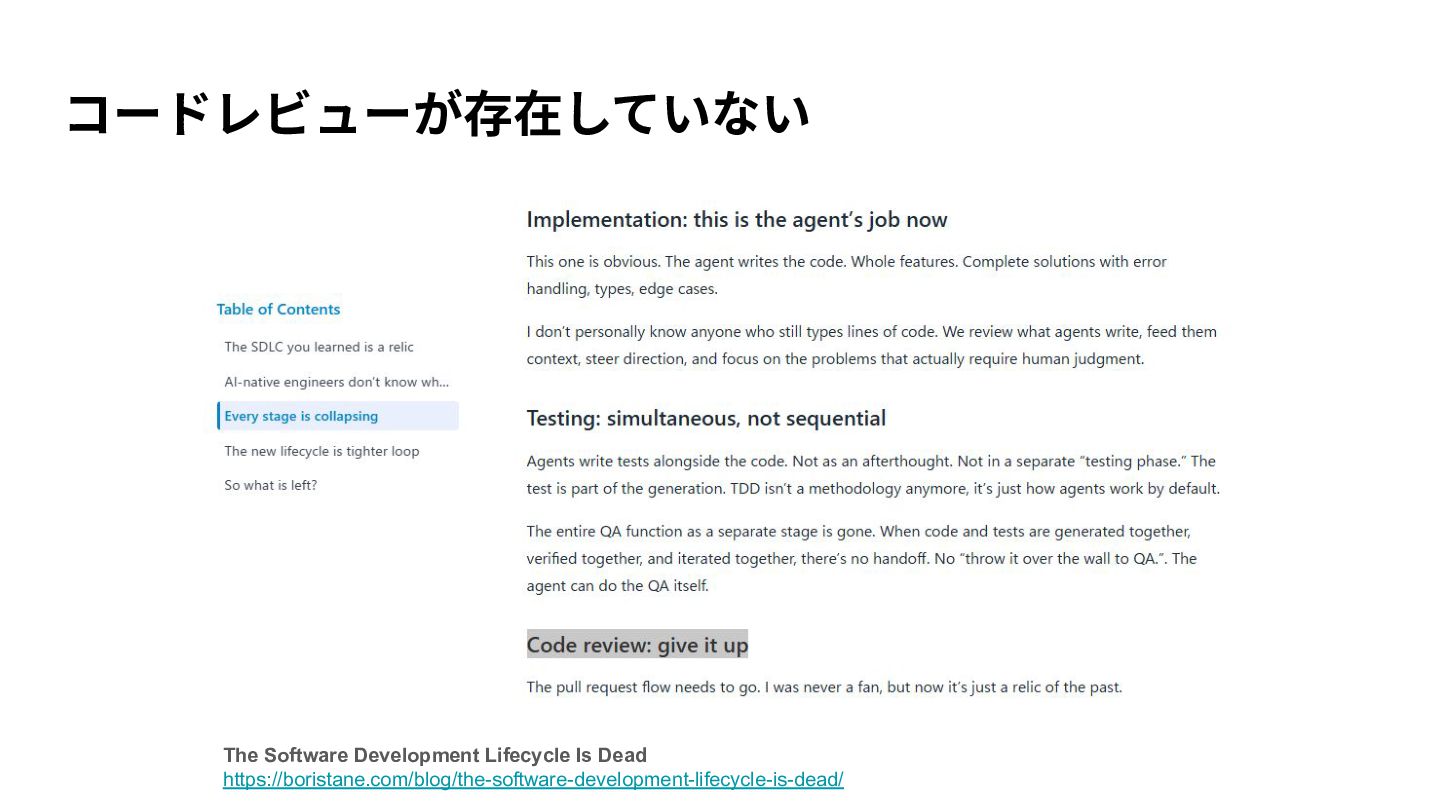Select 'Every stage is collapsing' contents entry
1440x810 pixels.
pyautogui.click(x=338, y=416)
